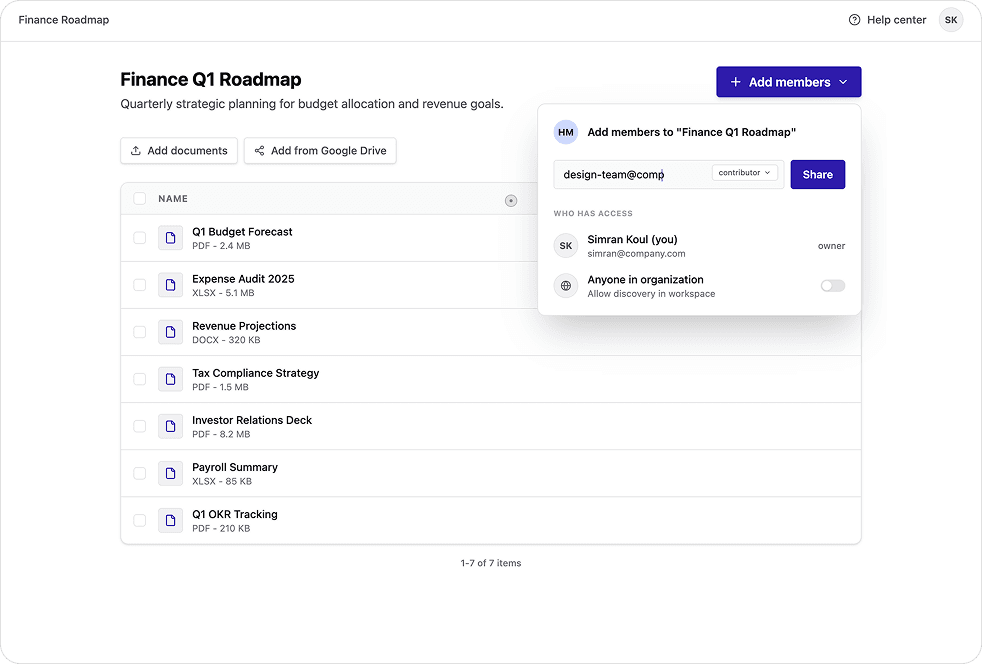Click the HM avatar in share popup
The height and width of the screenshot is (664, 982).
(x=566, y=132)
